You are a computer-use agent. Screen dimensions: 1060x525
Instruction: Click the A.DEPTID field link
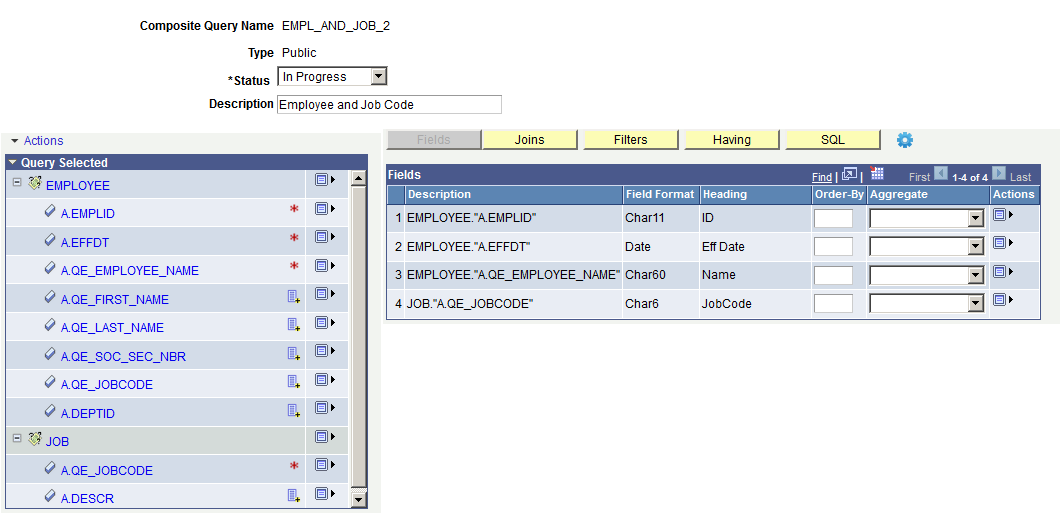[88, 413]
